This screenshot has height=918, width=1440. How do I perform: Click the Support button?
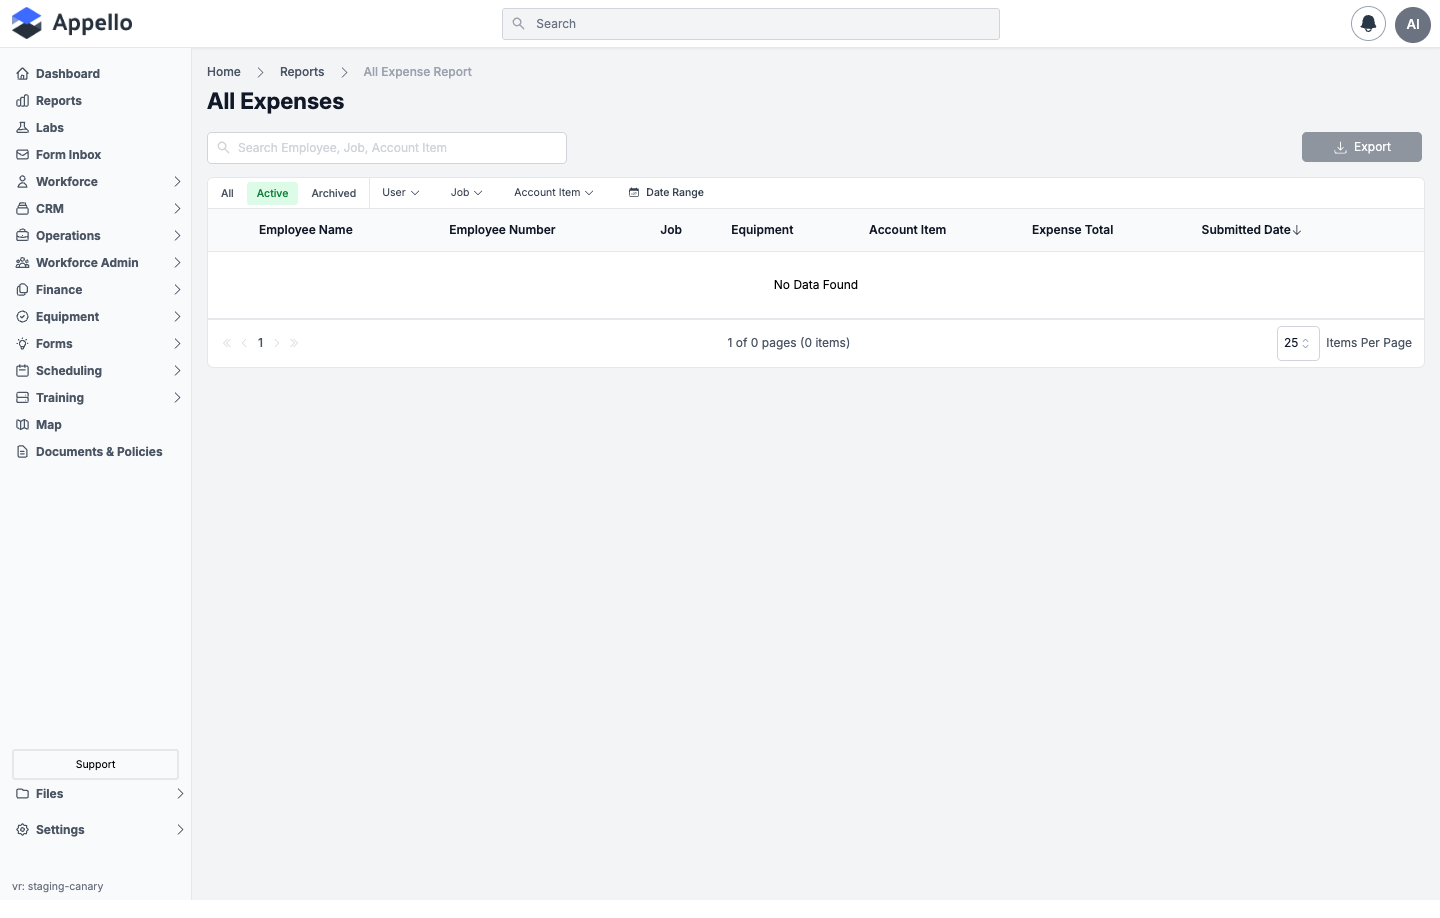[x=95, y=764]
